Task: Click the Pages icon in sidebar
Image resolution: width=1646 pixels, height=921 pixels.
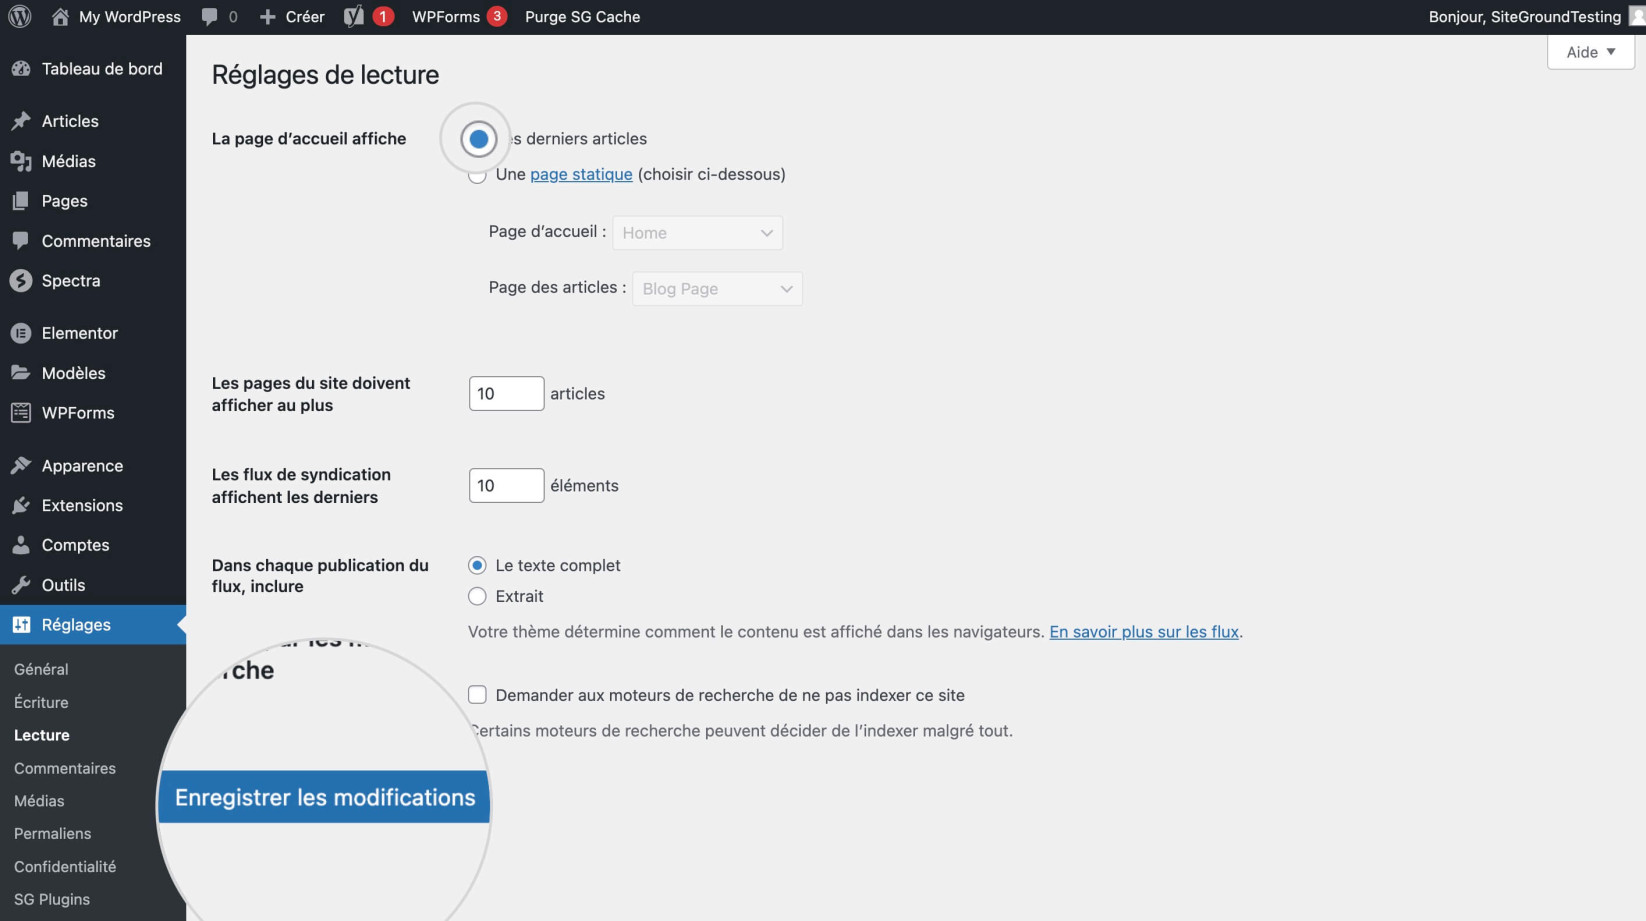Action: tap(21, 201)
